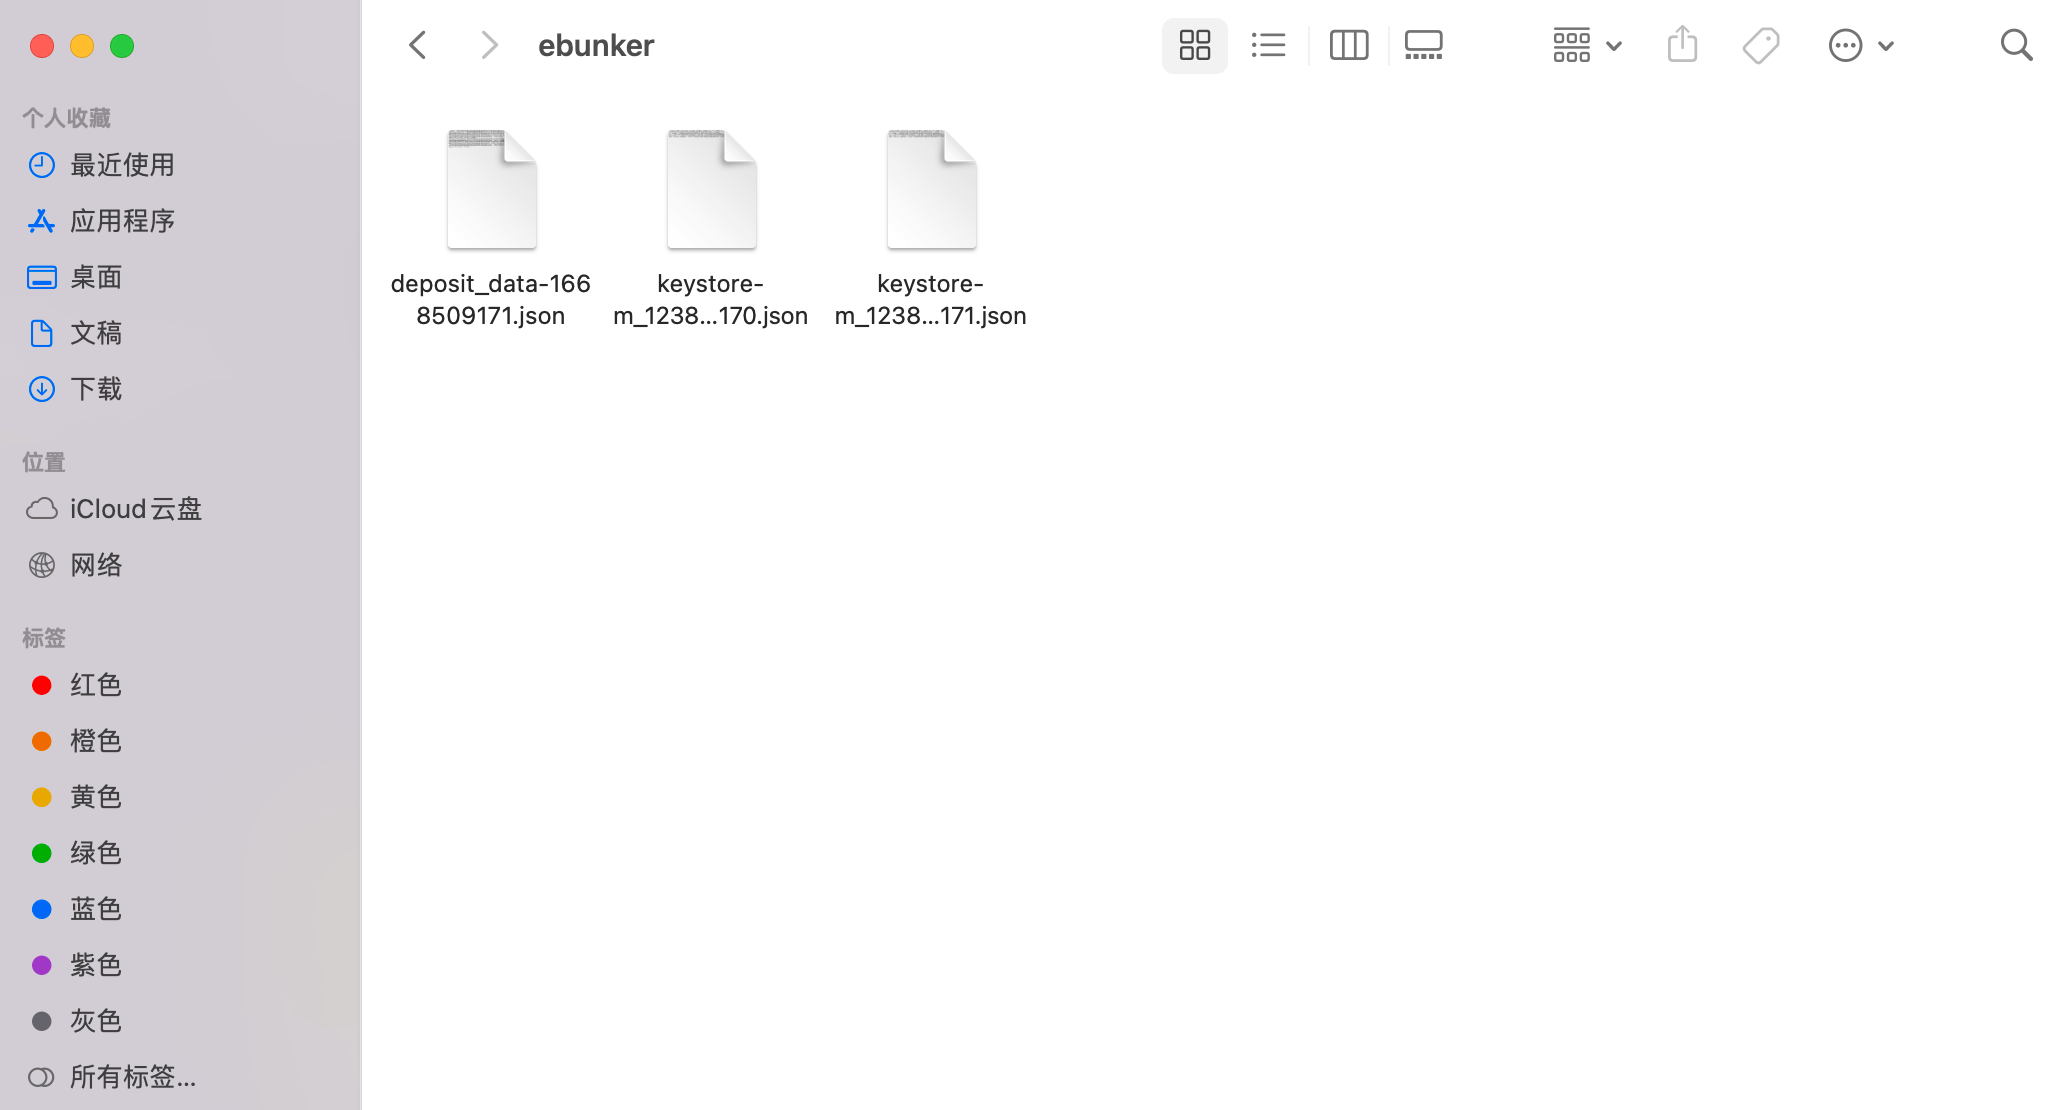Go forward to the next folder
Viewport: 2066px width, 1110px height.
(x=489, y=45)
